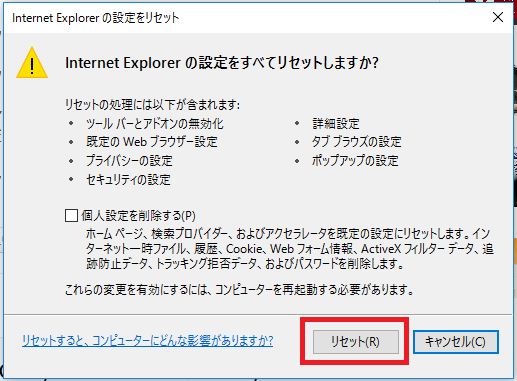This screenshot has width=517, height=381.
Task: Click the heading Internet Explorer の設定をすべてリセットしますか?
Action: point(222,63)
